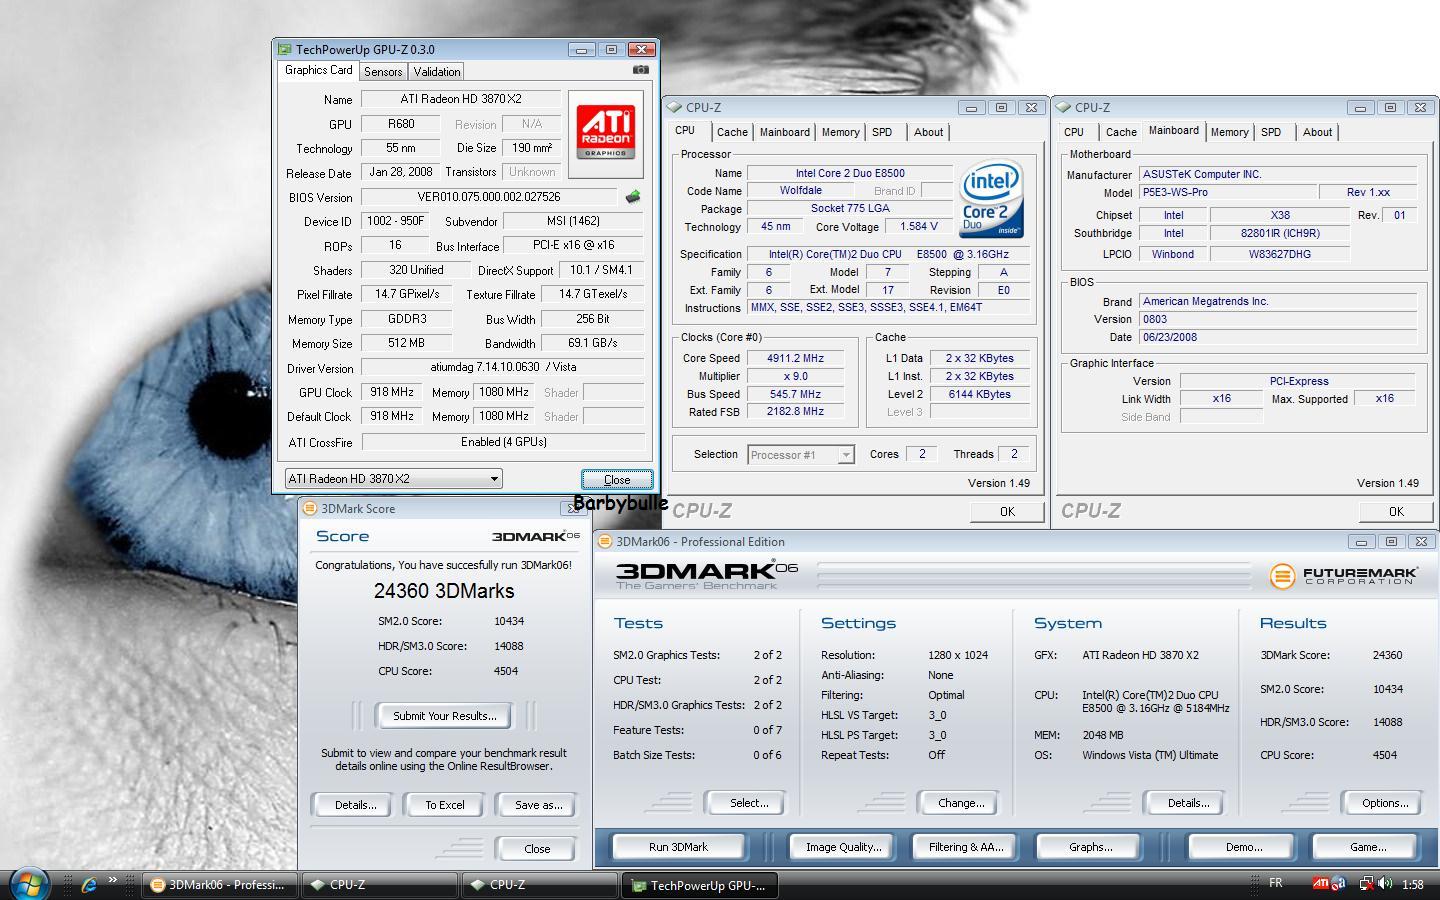Image resolution: width=1440 pixels, height=900 pixels.
Task: Click the FR language indicator
Action: click(1276, 883)
